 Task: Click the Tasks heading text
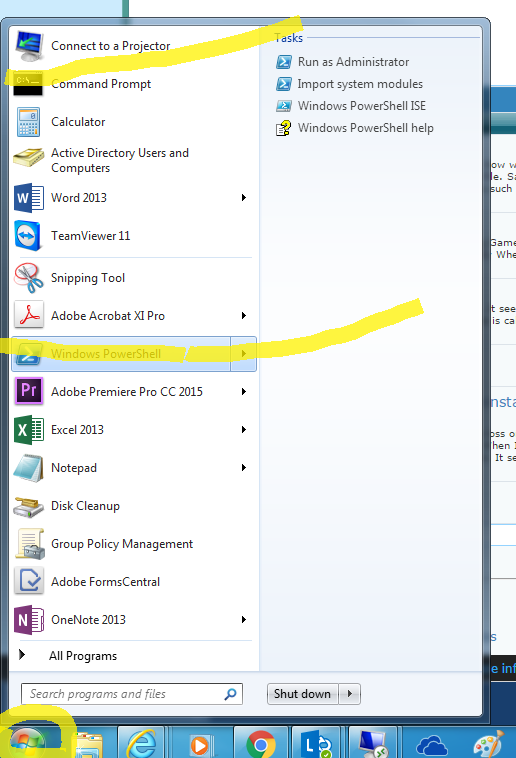click(x=289, y=38)
